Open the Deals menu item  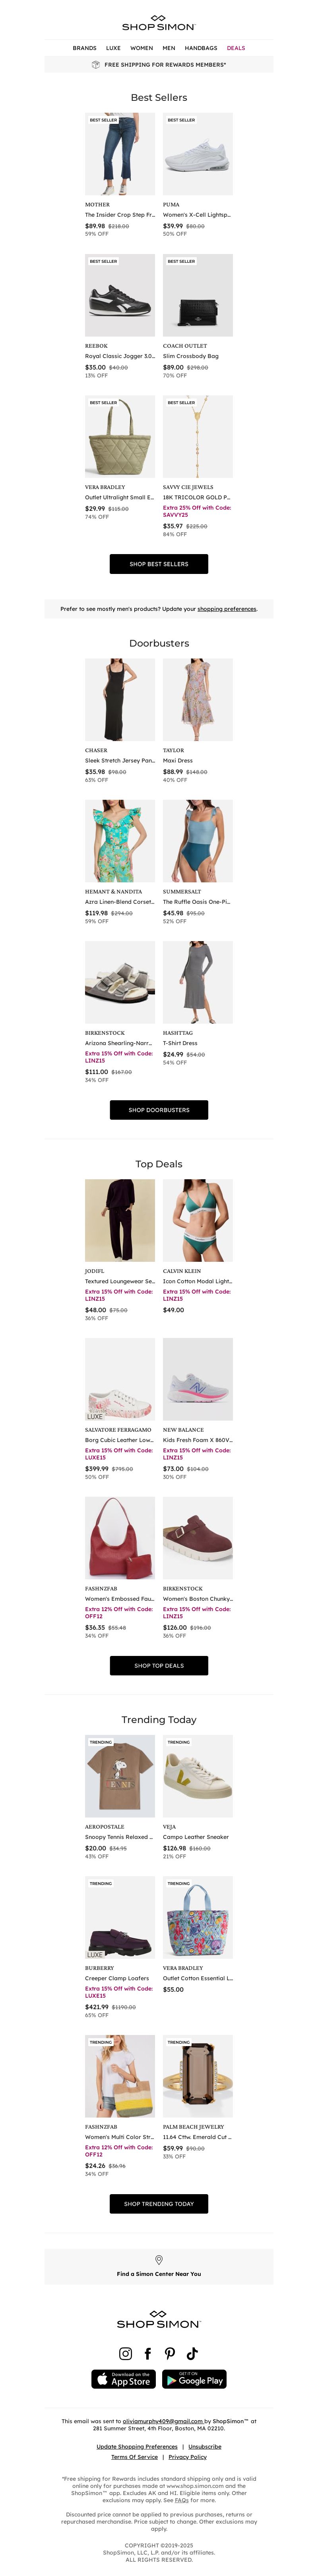236,48
